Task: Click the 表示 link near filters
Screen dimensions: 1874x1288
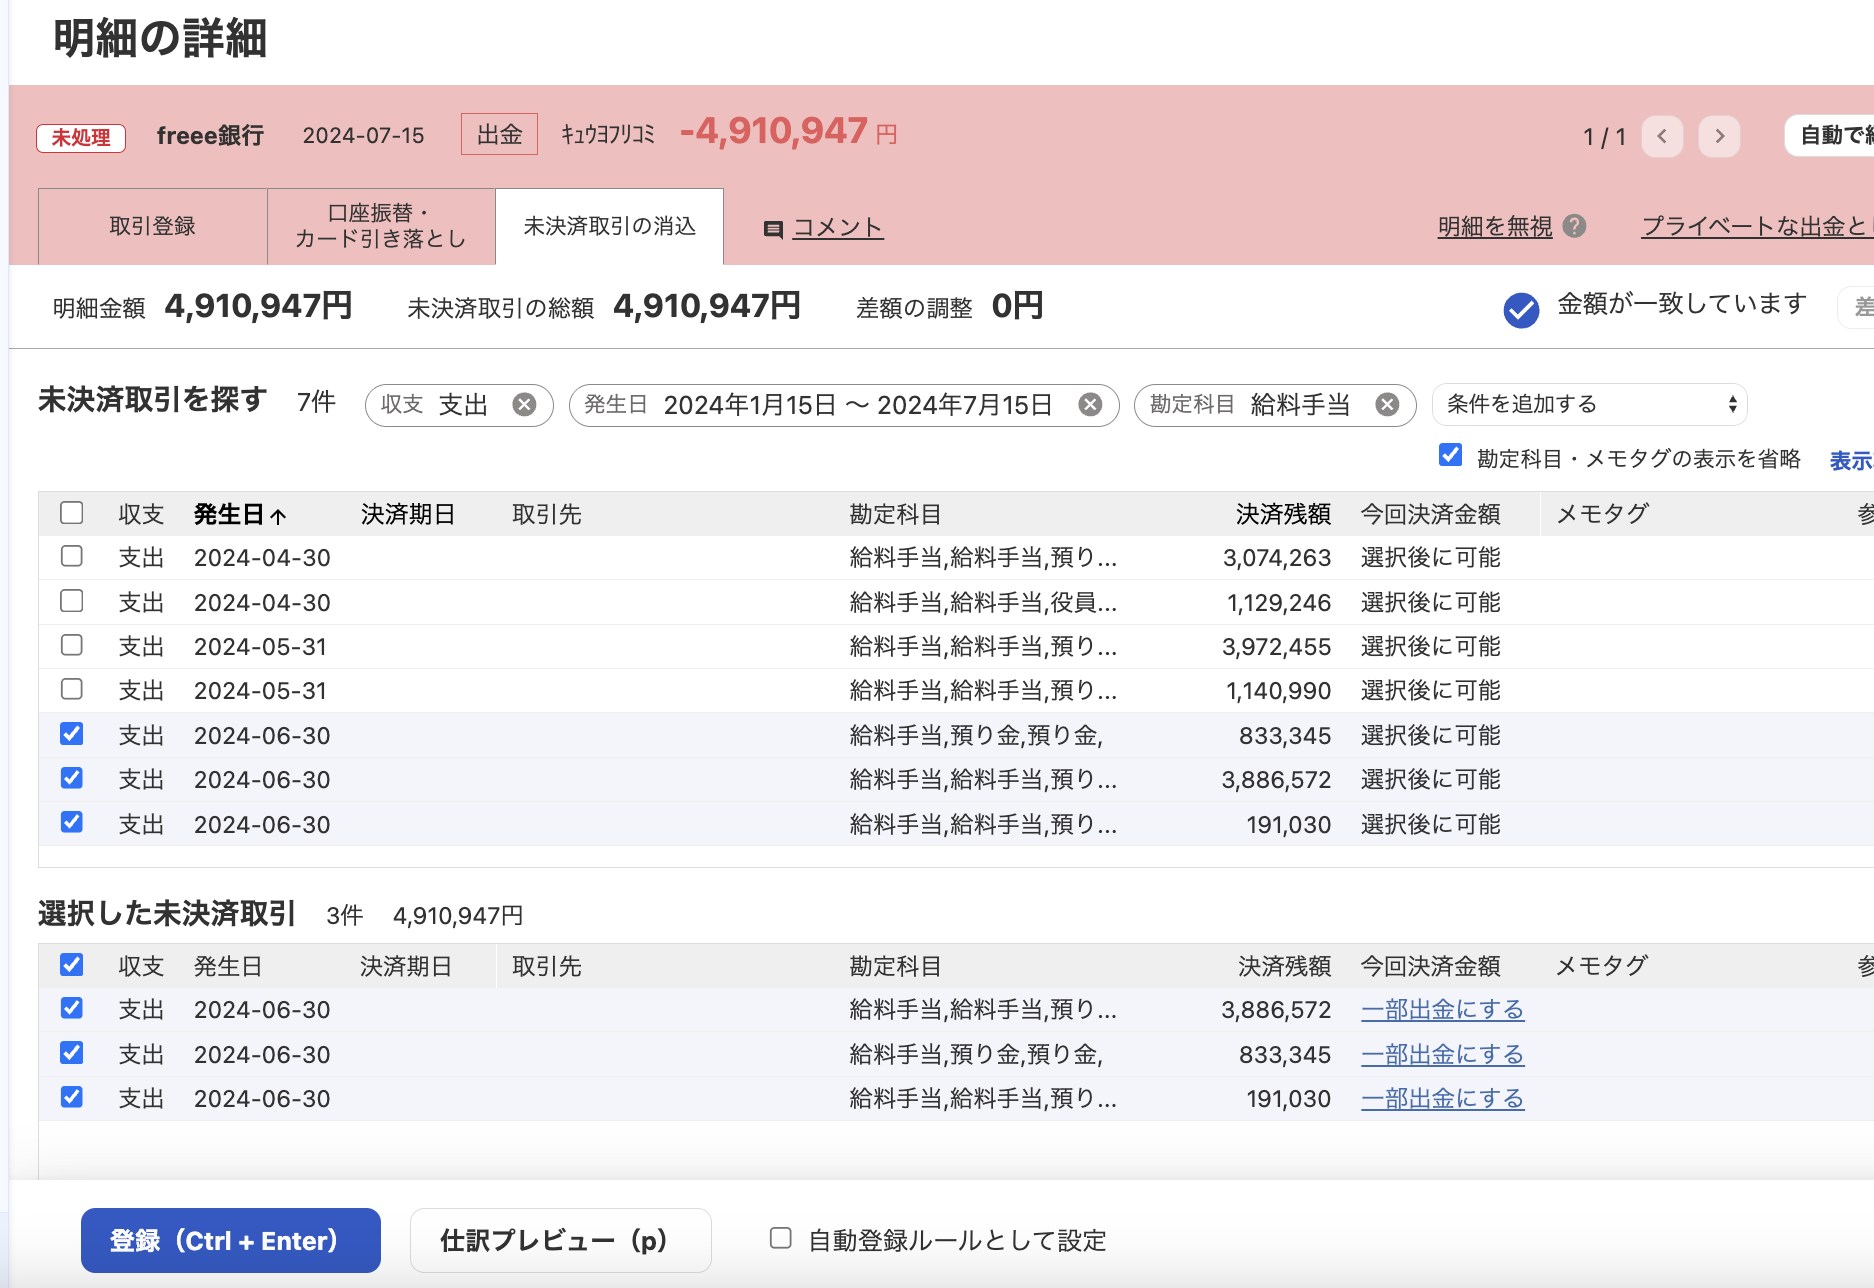Action: (x=1851, y=461)
